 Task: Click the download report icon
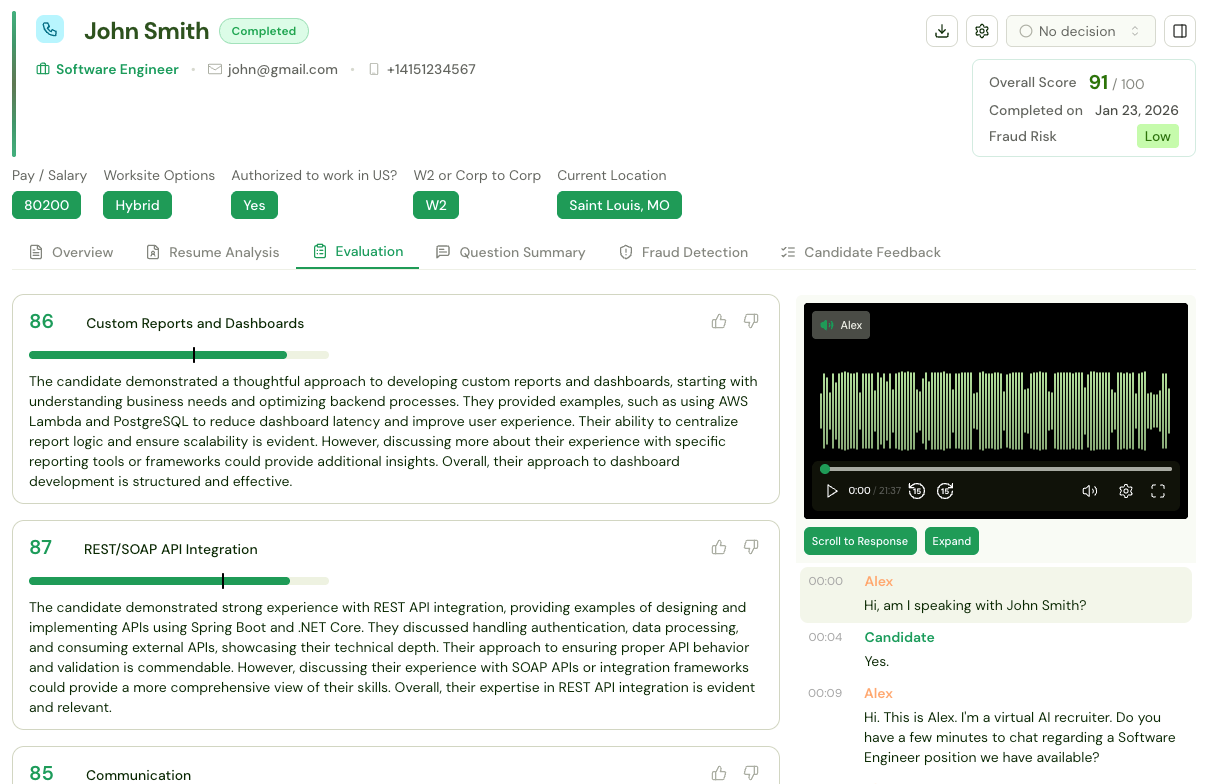942,31
